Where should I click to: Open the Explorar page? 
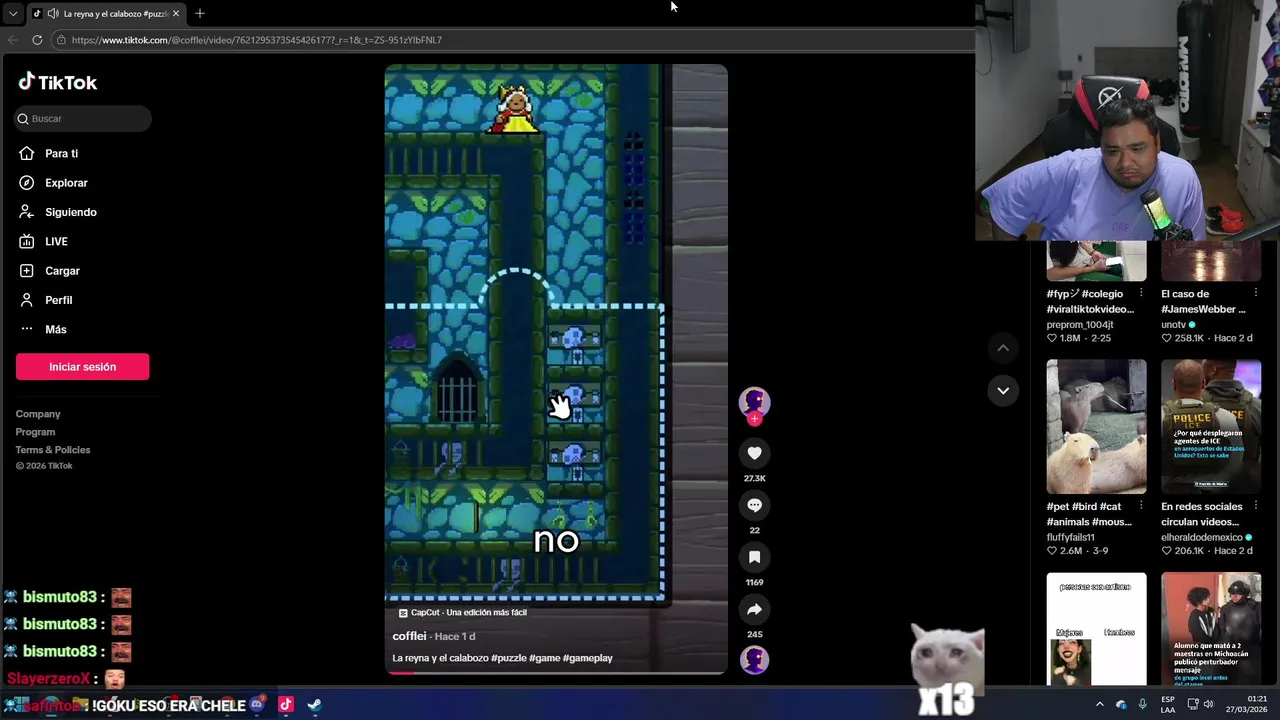click(x=66, y=183)
